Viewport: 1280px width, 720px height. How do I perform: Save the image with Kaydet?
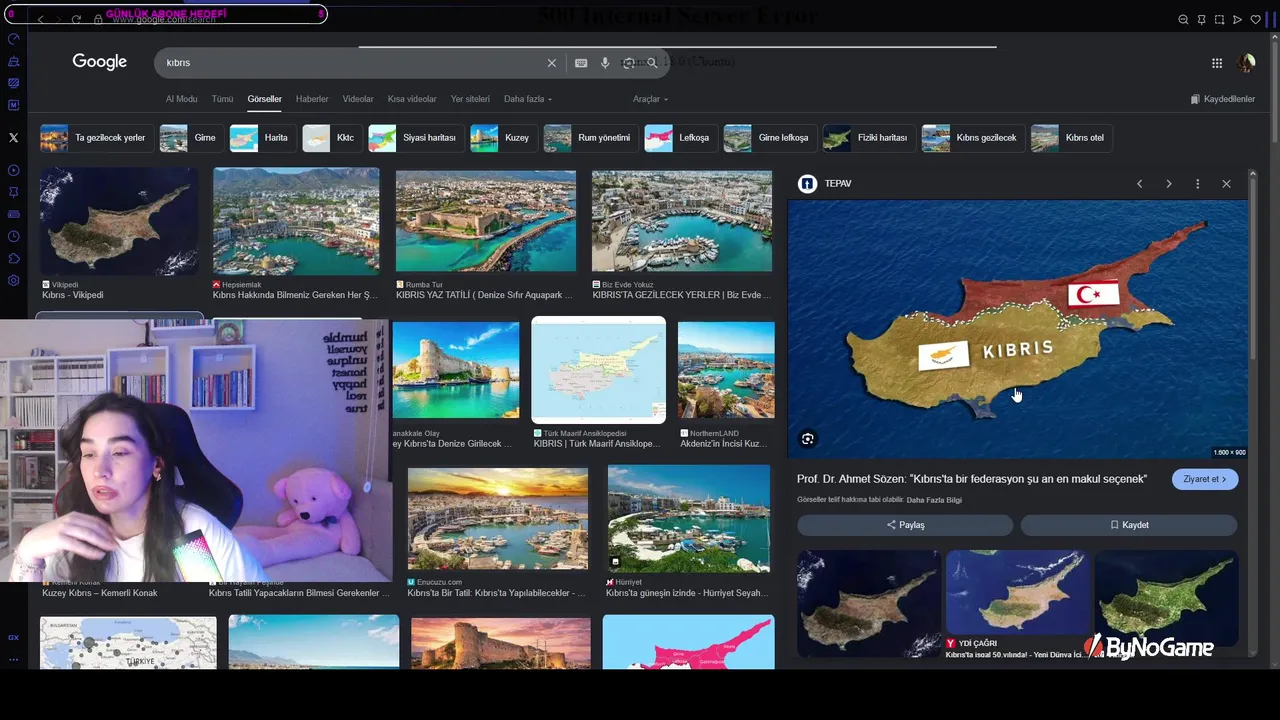(x=1129, y=525)
